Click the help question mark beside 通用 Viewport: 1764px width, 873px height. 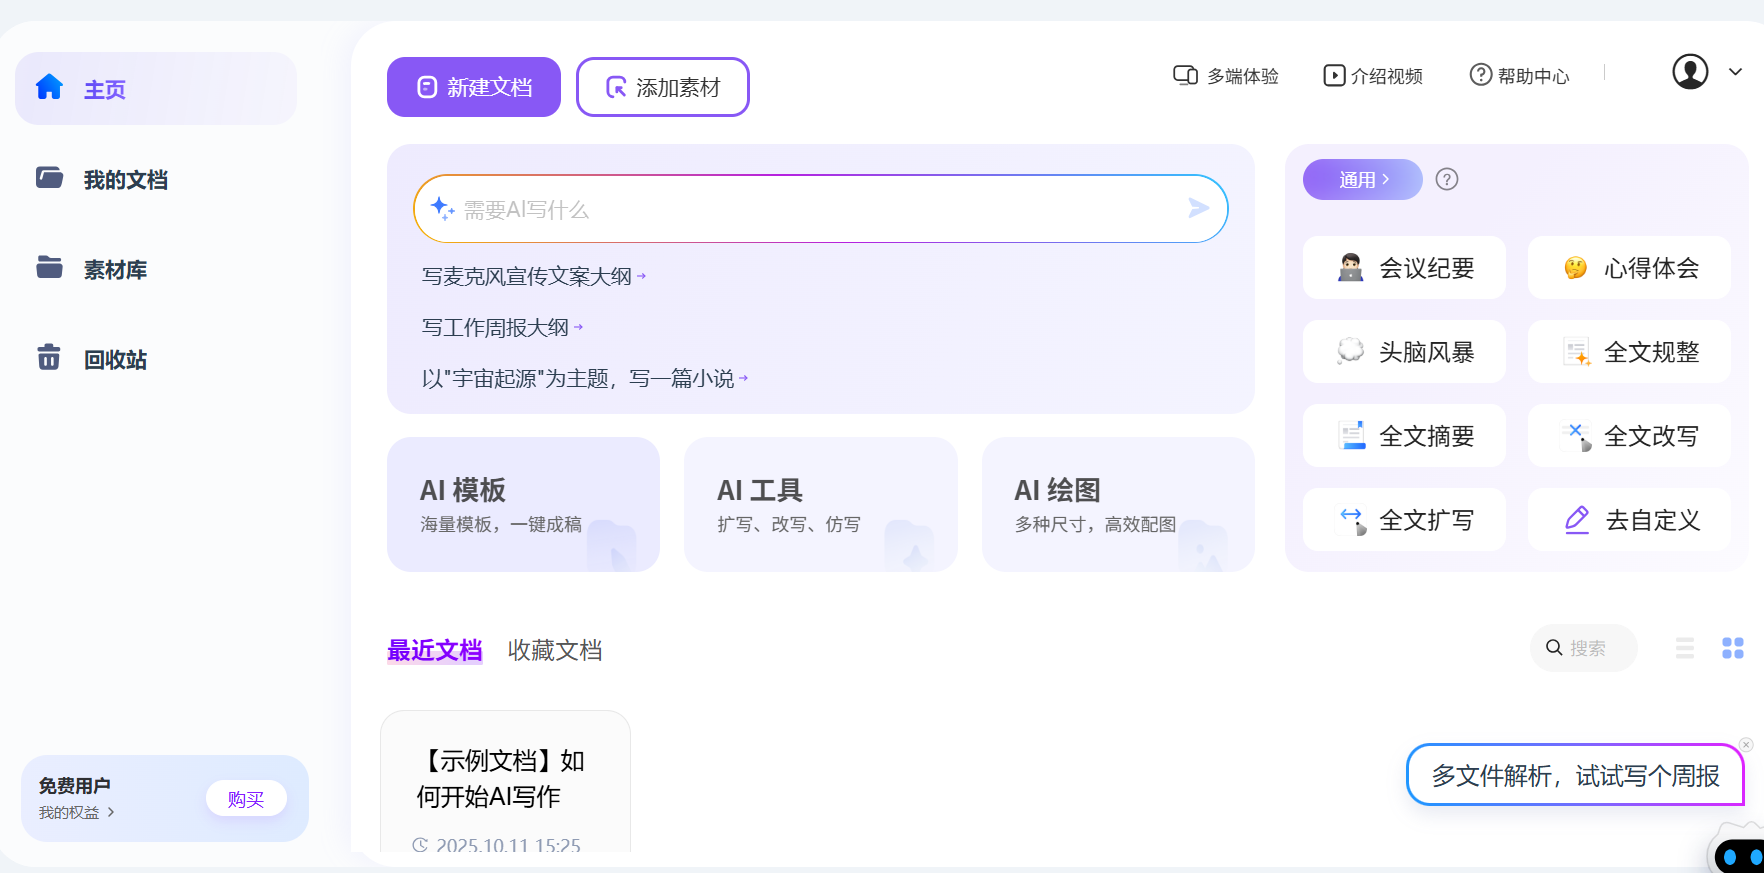pyautogui.click(x=1446, y=180)
